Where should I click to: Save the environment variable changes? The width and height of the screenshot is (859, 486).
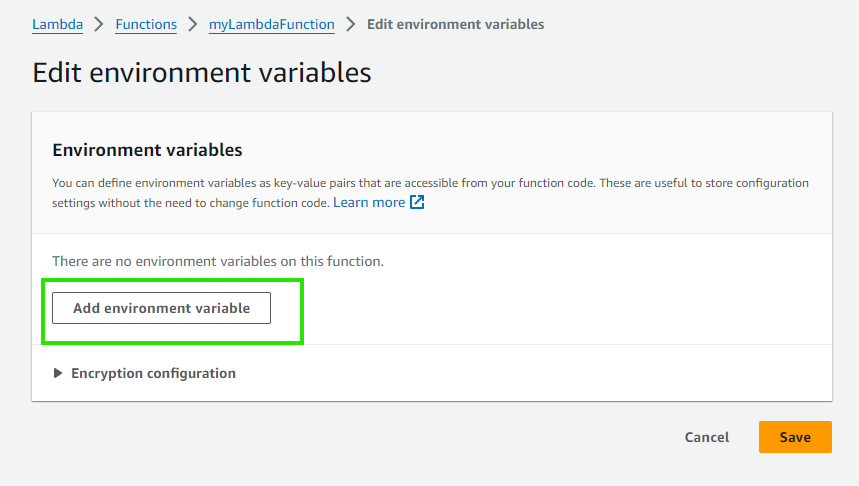tap(795, 437)
